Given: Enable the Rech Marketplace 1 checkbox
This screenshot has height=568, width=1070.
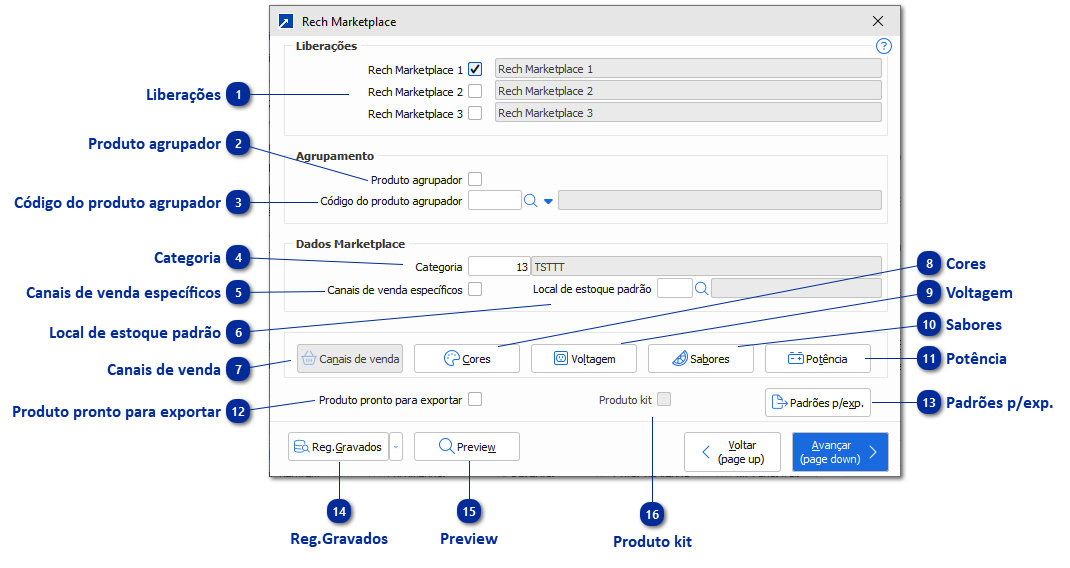Looking at the screenshot, I should [475, 69].
